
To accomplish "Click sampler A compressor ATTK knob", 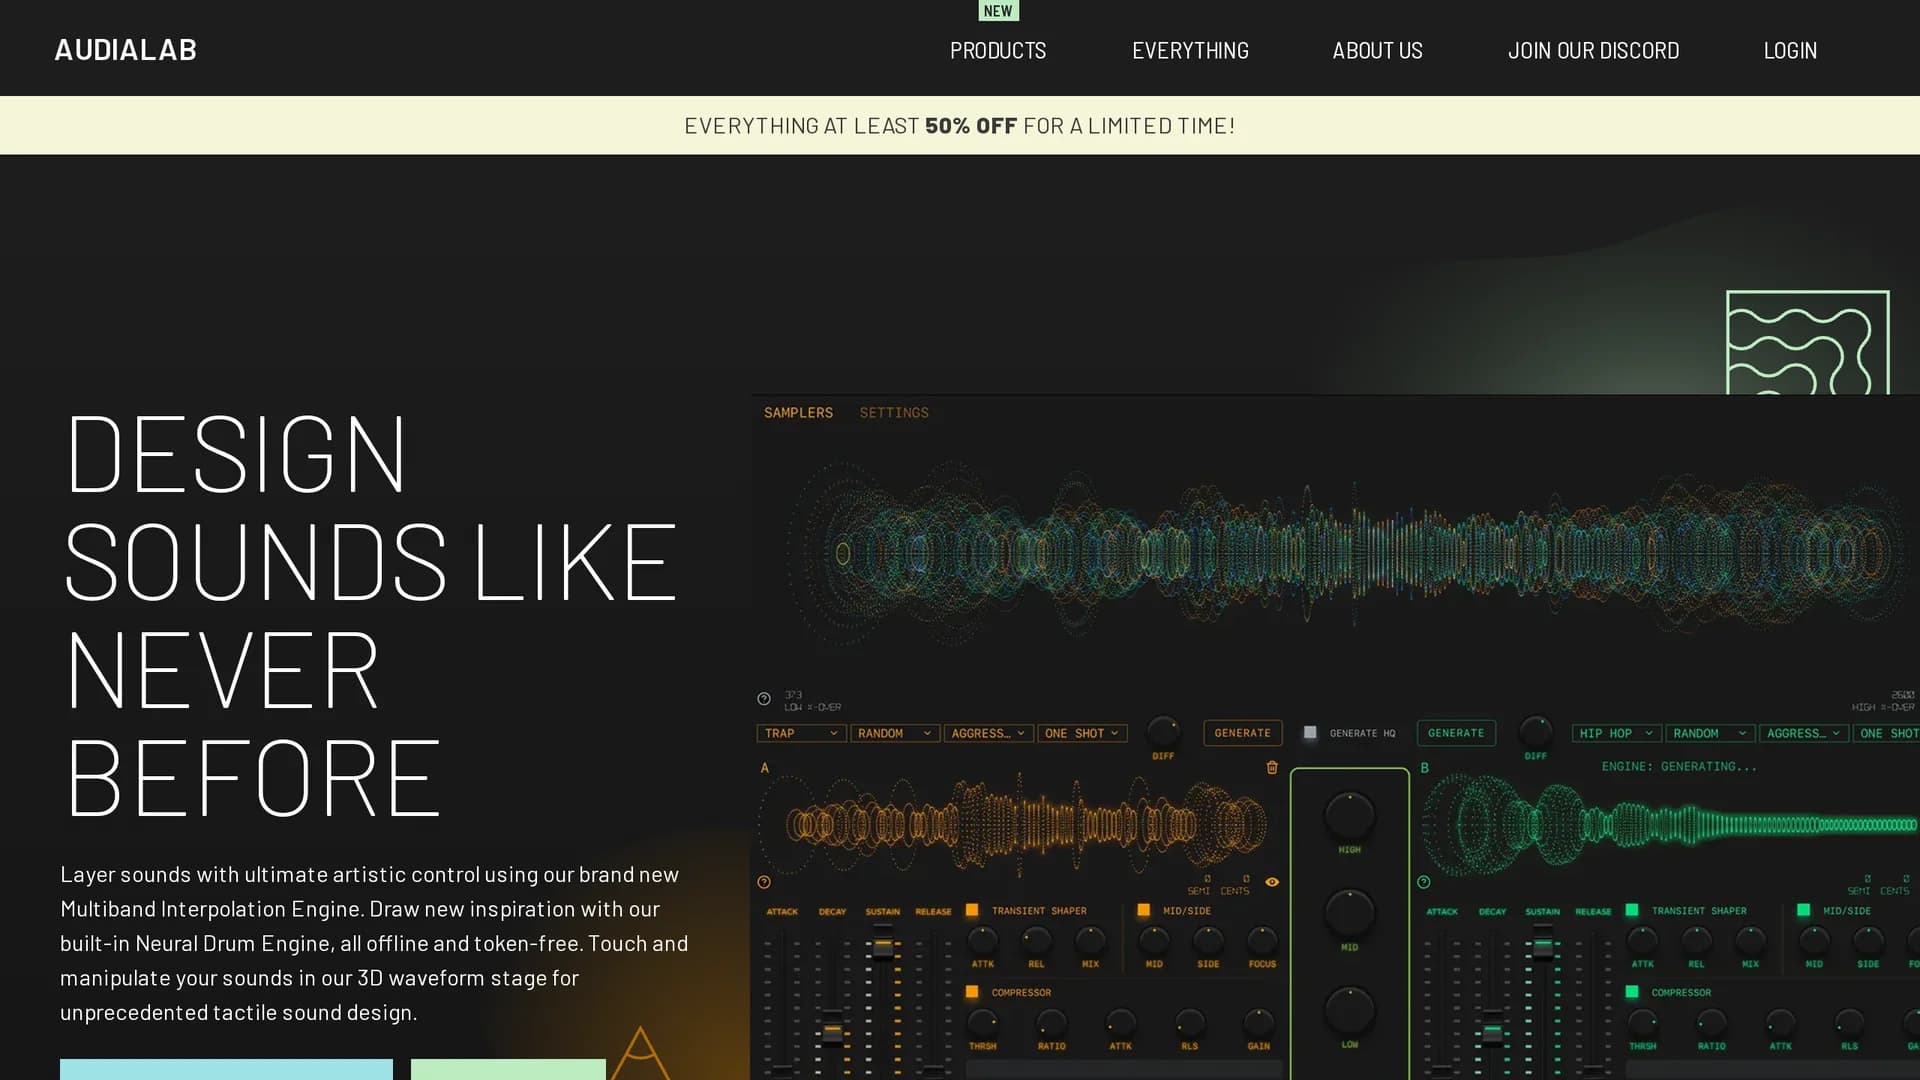I will click(x=1120, y=1022).
